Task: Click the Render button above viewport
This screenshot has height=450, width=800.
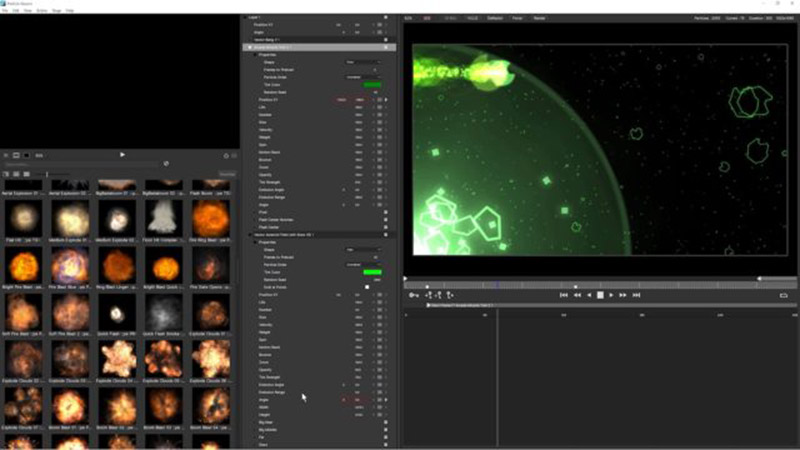Action: [x=539, y=18]
